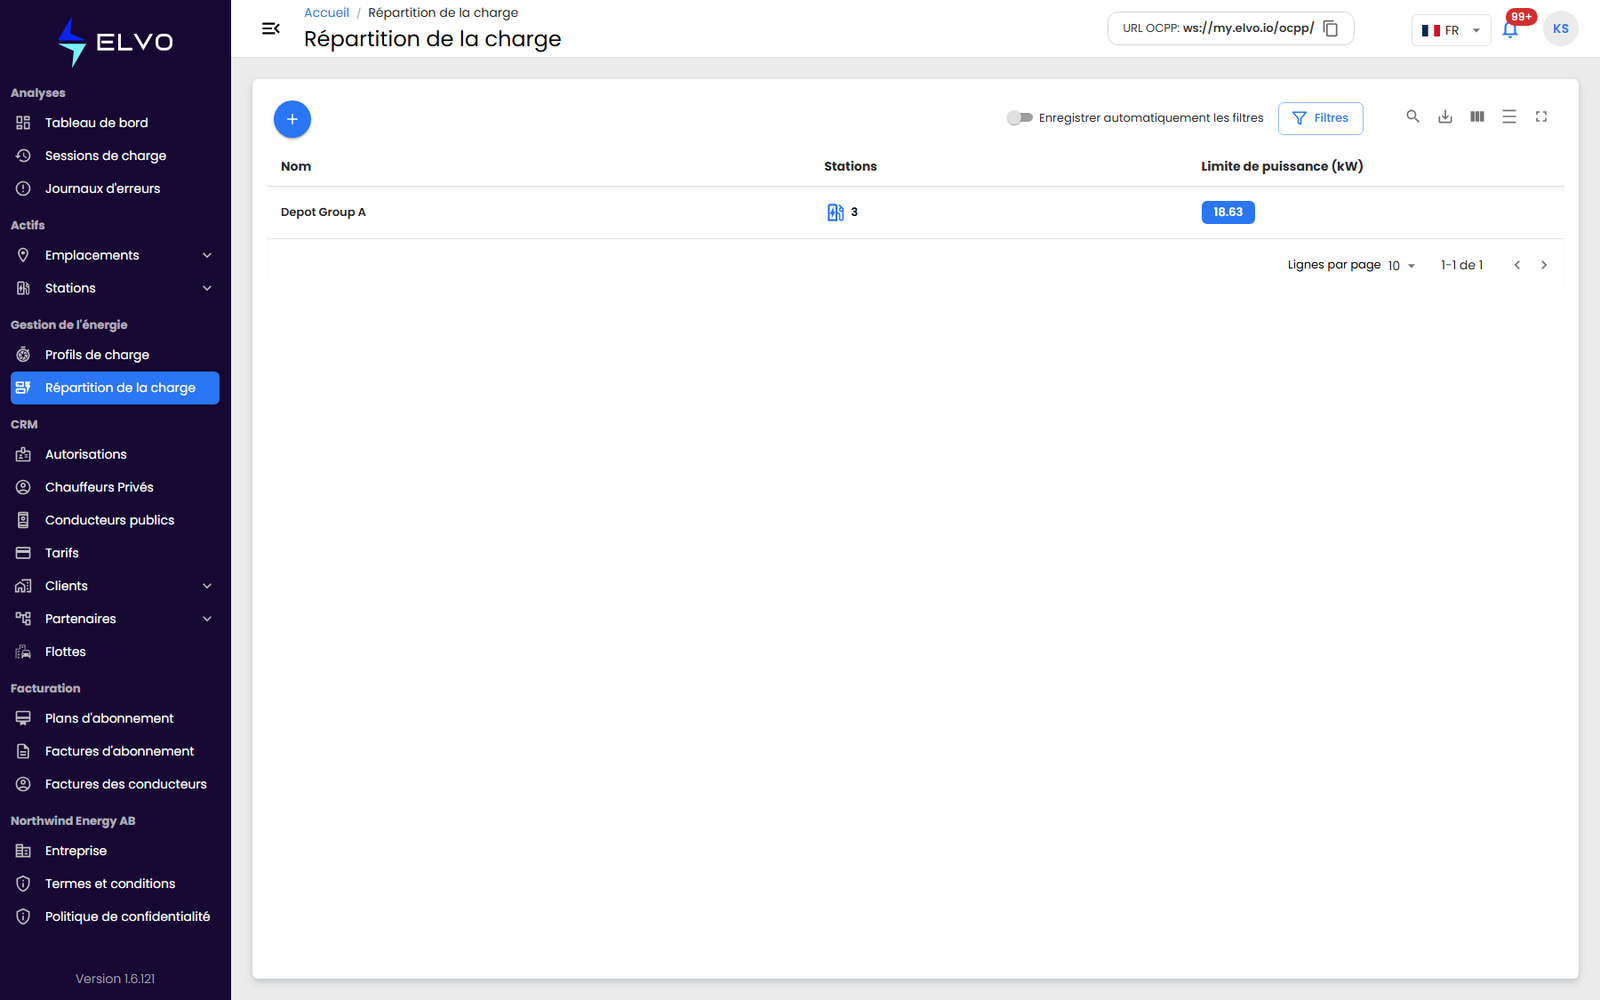Viewport: 1600px width, 1000px height.
Task: Change row density with lines icon
Action: tap(1509, 117)
